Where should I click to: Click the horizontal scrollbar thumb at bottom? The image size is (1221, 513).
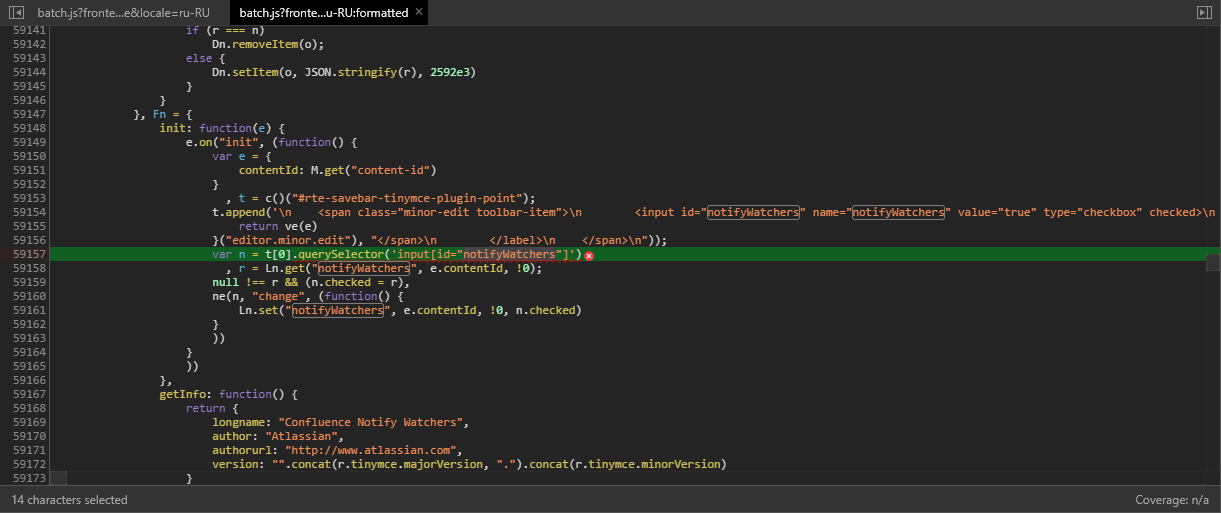click(59, 478)
